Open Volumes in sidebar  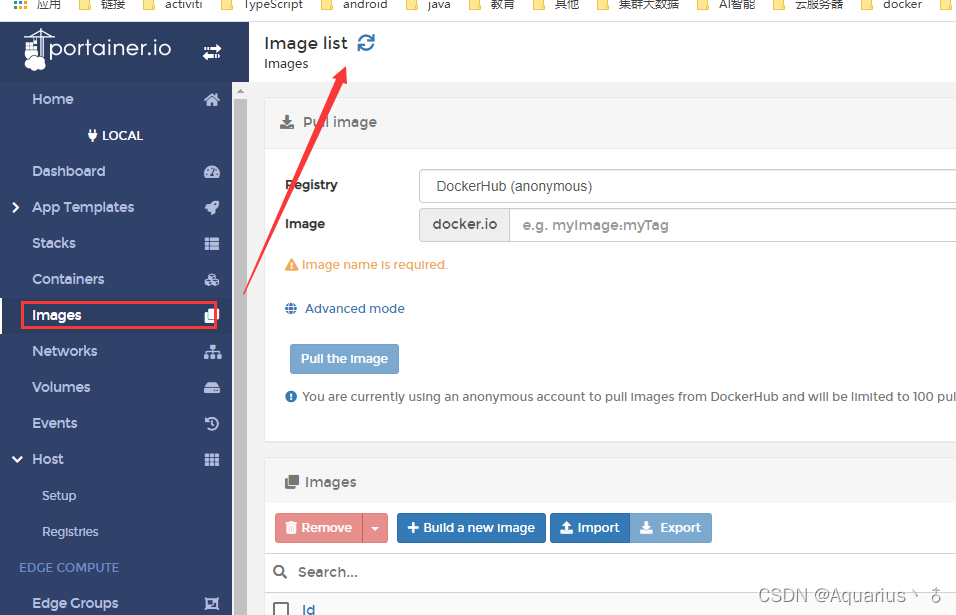tap(61, 387)
